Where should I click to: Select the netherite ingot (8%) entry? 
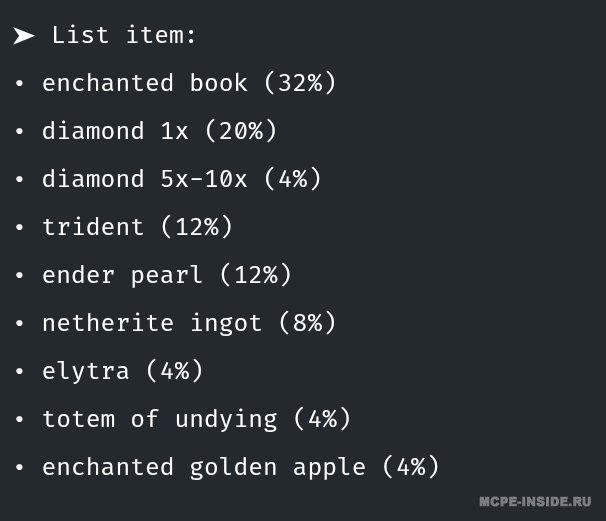point(189,323)
